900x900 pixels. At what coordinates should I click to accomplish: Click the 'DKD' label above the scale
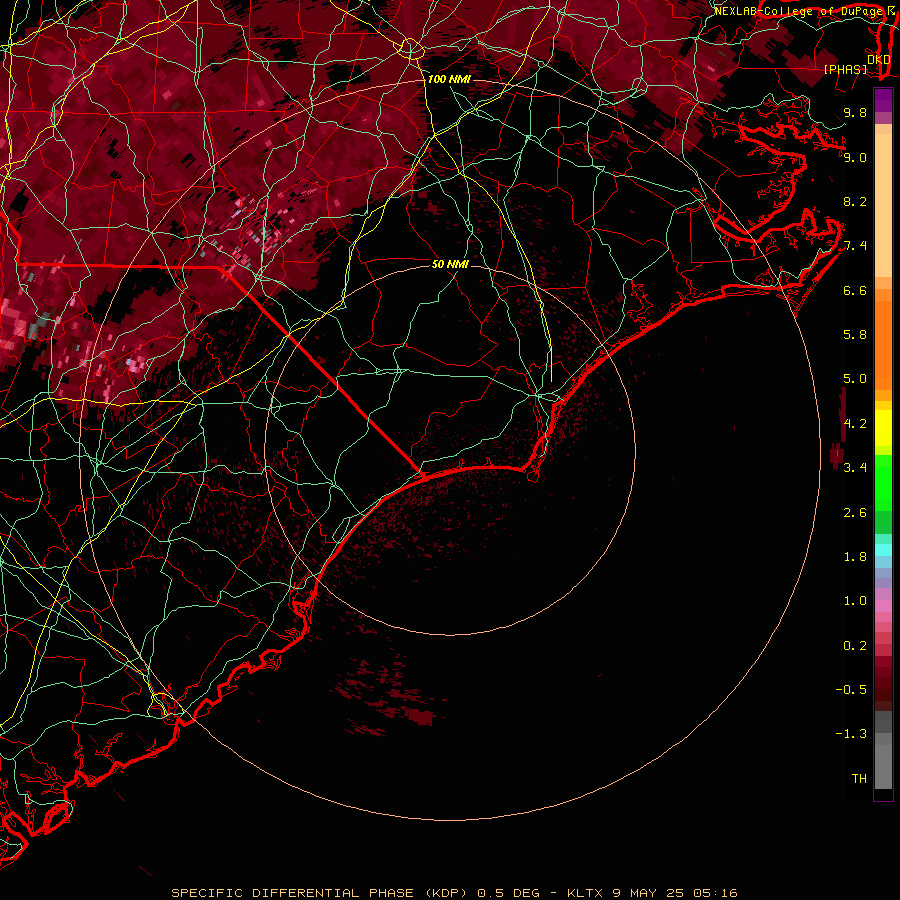coord(879,59)
